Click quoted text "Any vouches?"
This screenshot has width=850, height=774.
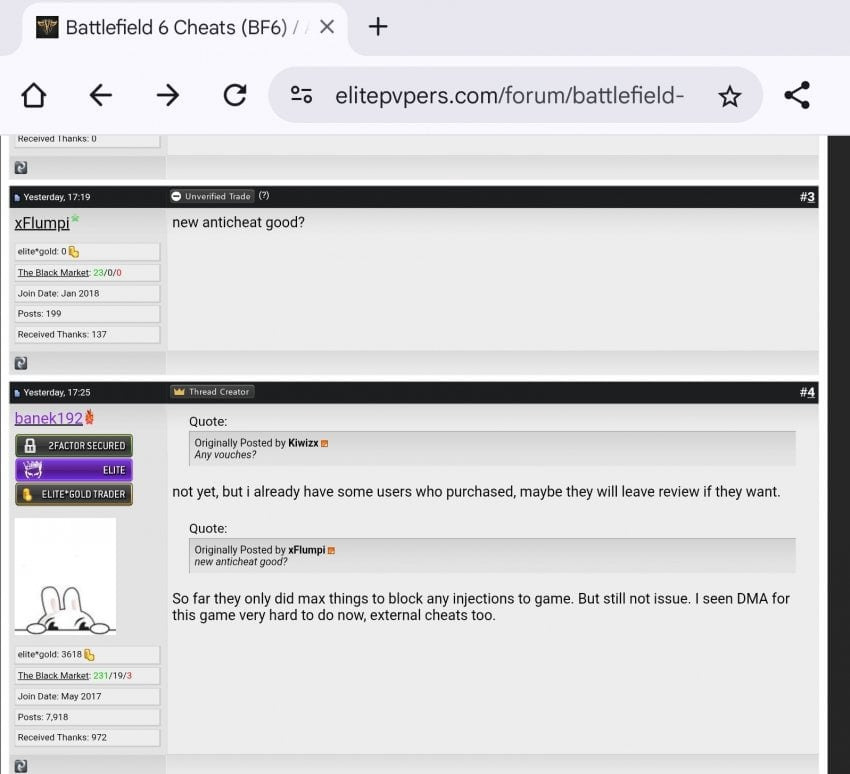(x=225, y=455)
